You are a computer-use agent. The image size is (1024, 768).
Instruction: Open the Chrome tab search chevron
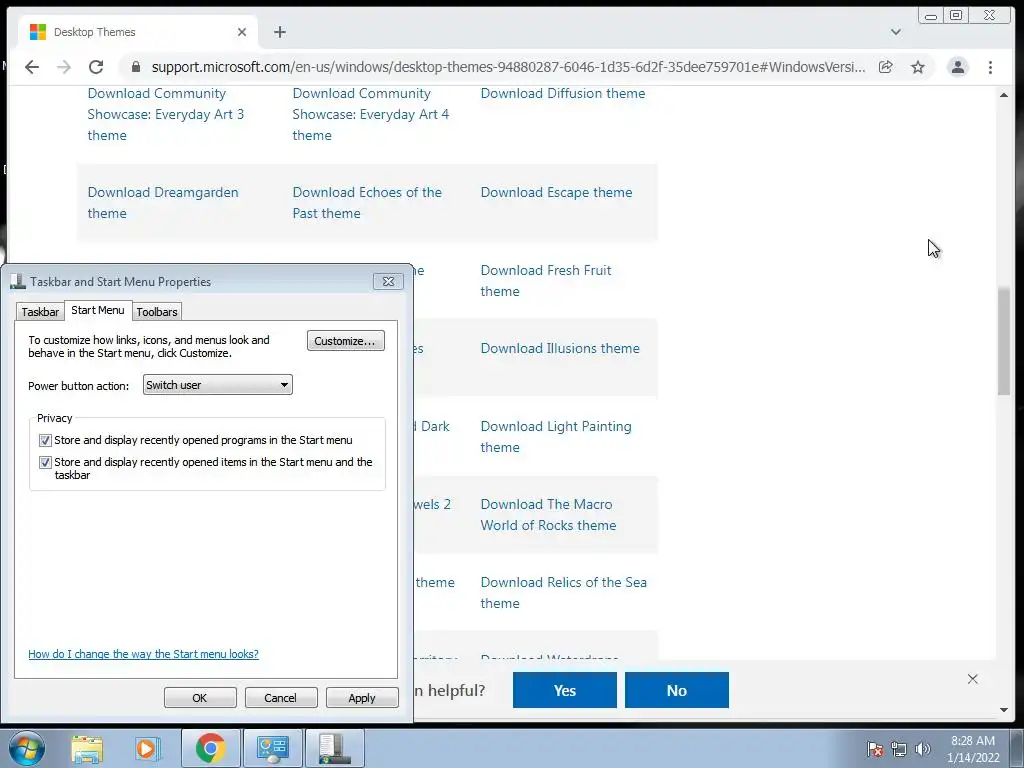(895, 32)
